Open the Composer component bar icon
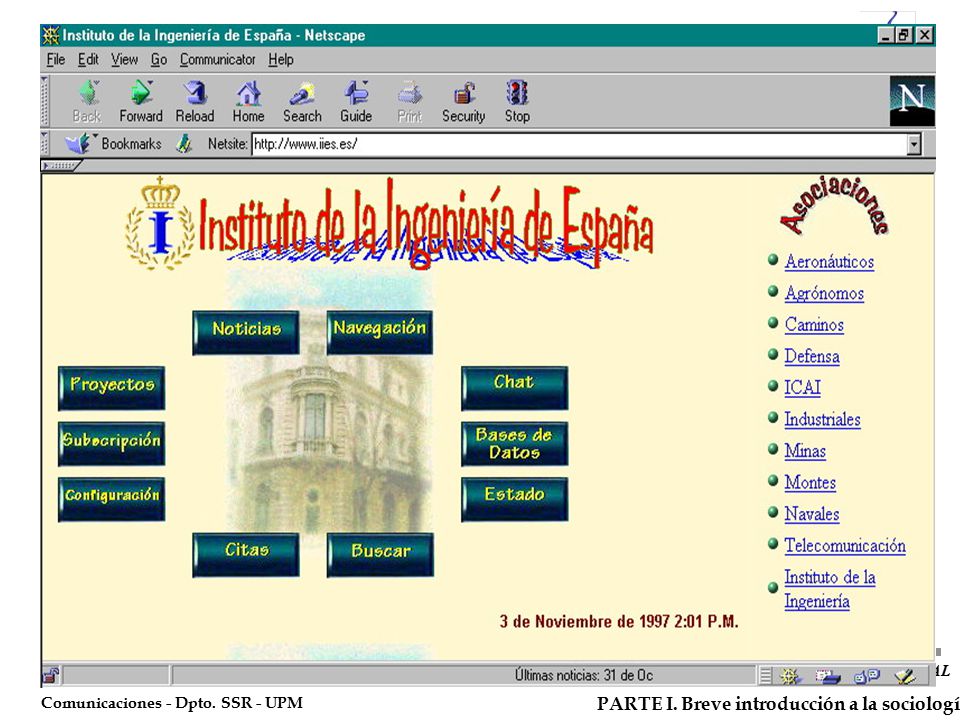Screen dimensions: 960x720 point(905,676)
